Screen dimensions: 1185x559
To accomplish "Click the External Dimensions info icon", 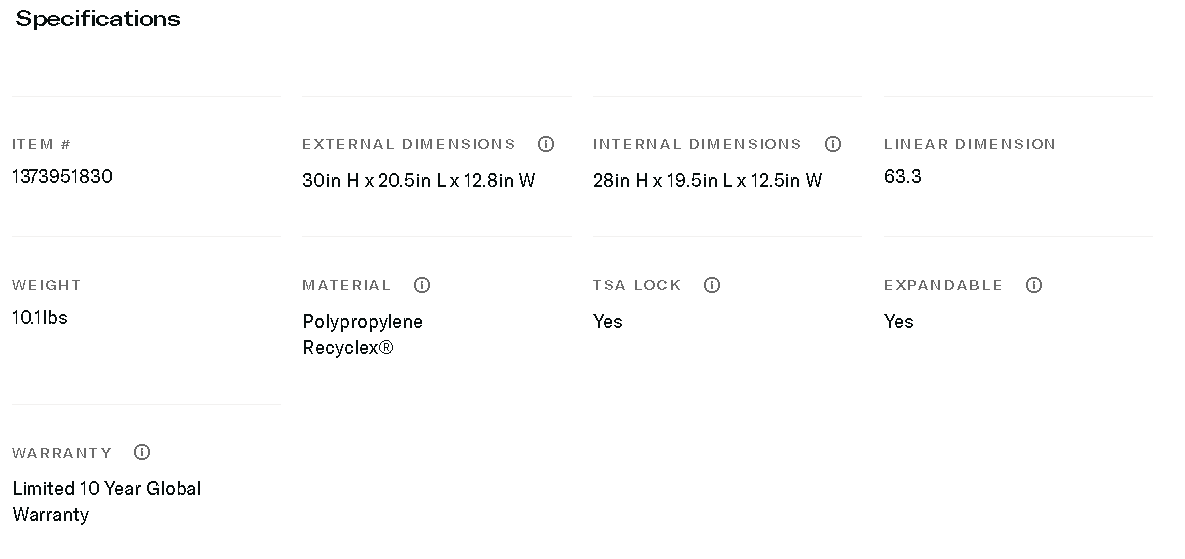I will 546,144.
